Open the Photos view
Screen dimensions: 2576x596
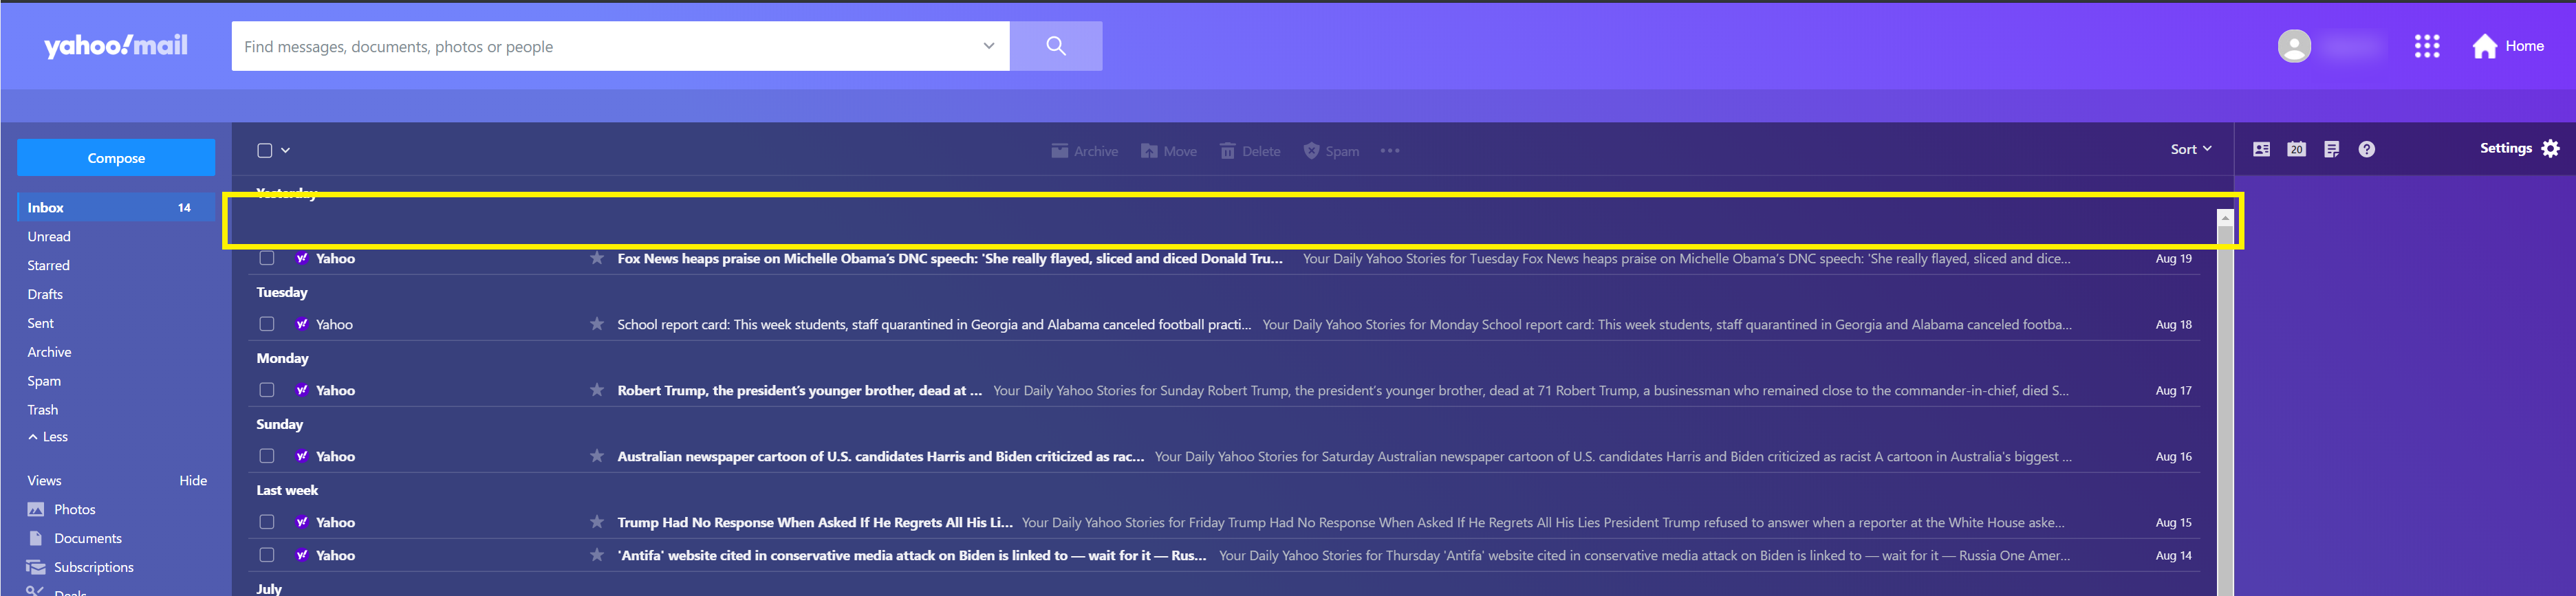point(62,510)
